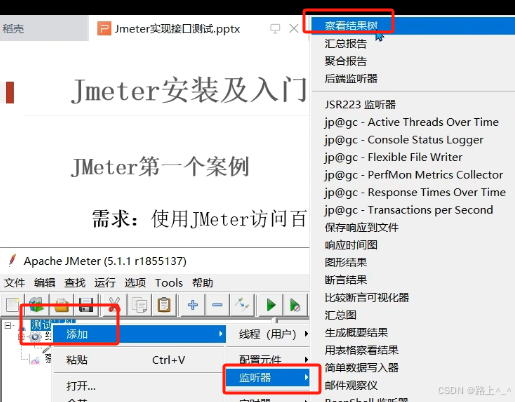This screenshot has height=402, width=515.
Task: Click the presentation icon in pptx tab
Action: (x=275, y=29)
